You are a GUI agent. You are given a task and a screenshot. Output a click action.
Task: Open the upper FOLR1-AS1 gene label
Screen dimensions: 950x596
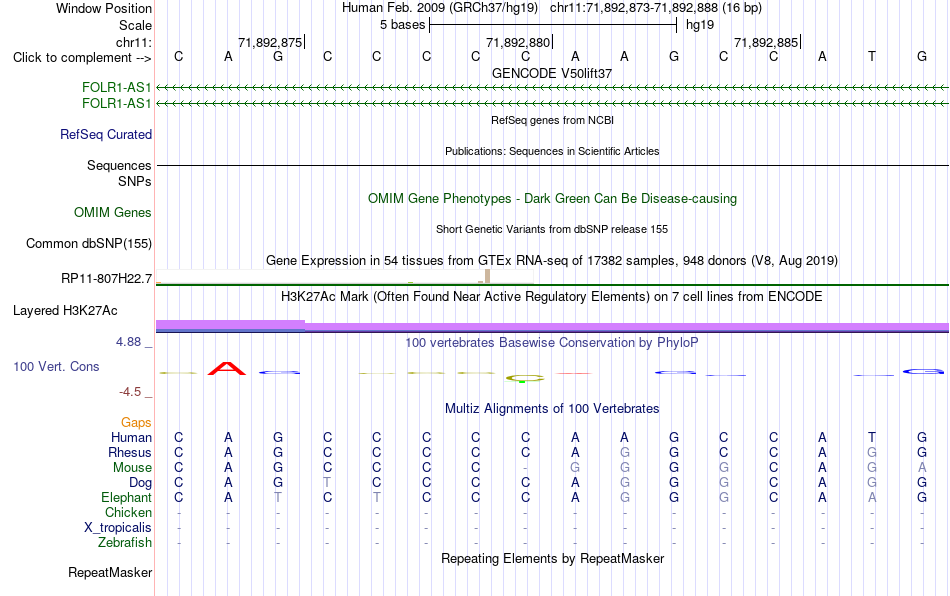pos(116,87)
